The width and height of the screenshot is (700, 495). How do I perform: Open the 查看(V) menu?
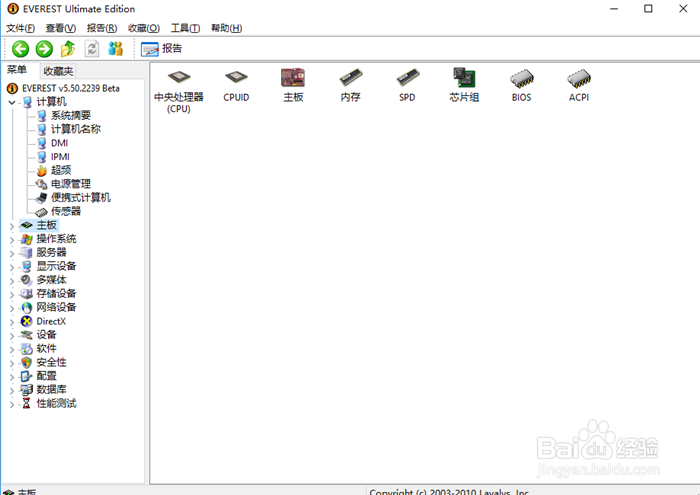coord(61,28)
